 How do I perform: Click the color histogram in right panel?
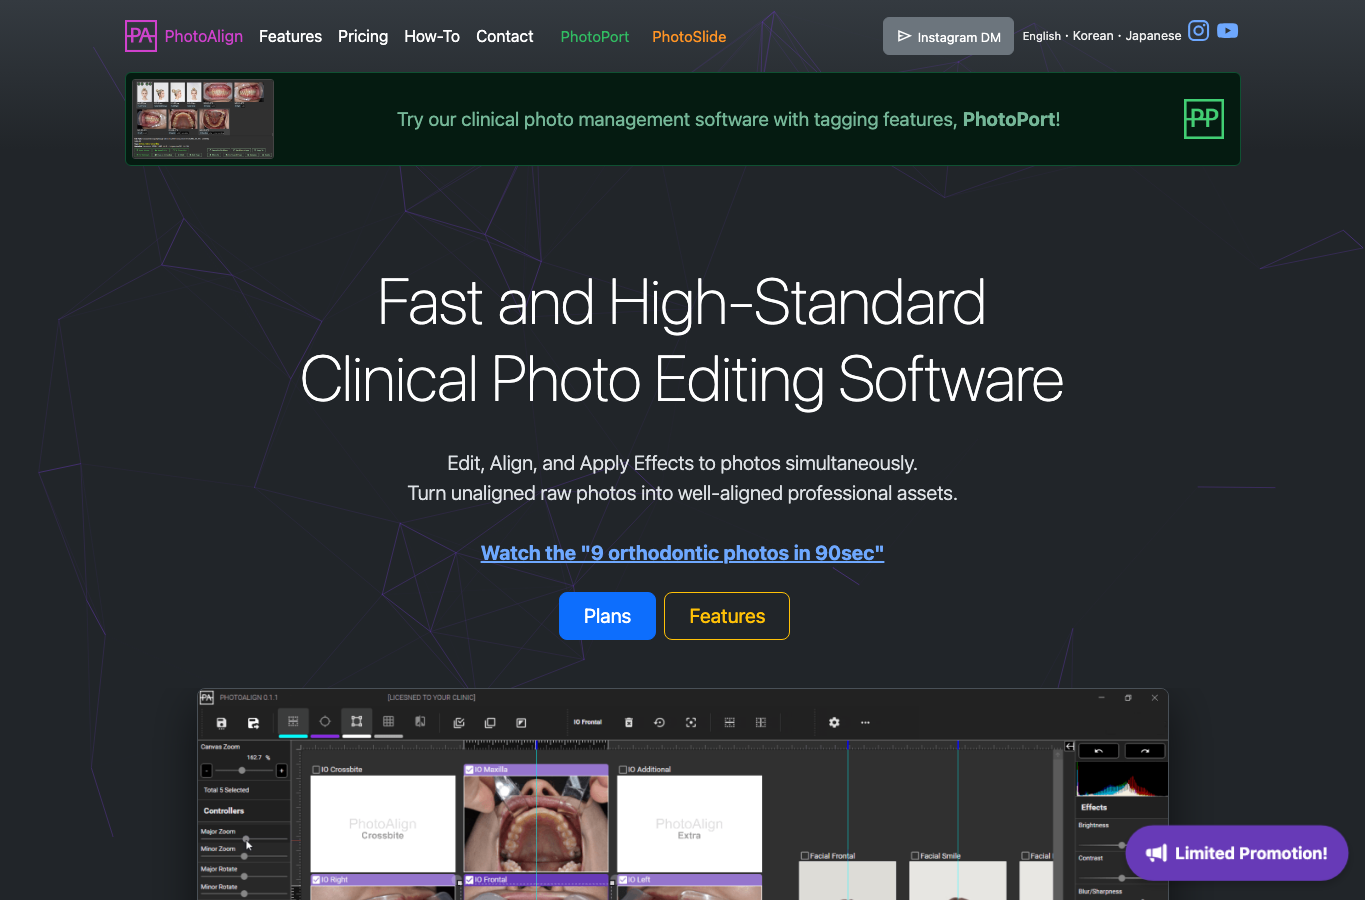click(x=1122, y=779)
